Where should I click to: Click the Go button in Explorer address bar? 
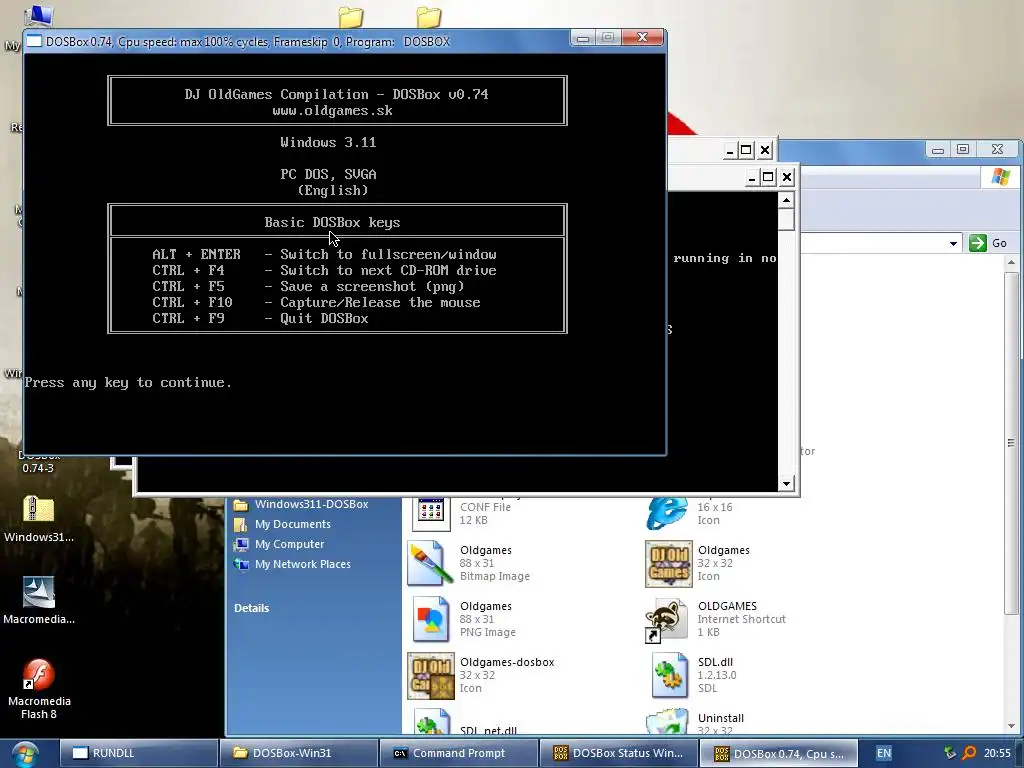coord(988,243)
